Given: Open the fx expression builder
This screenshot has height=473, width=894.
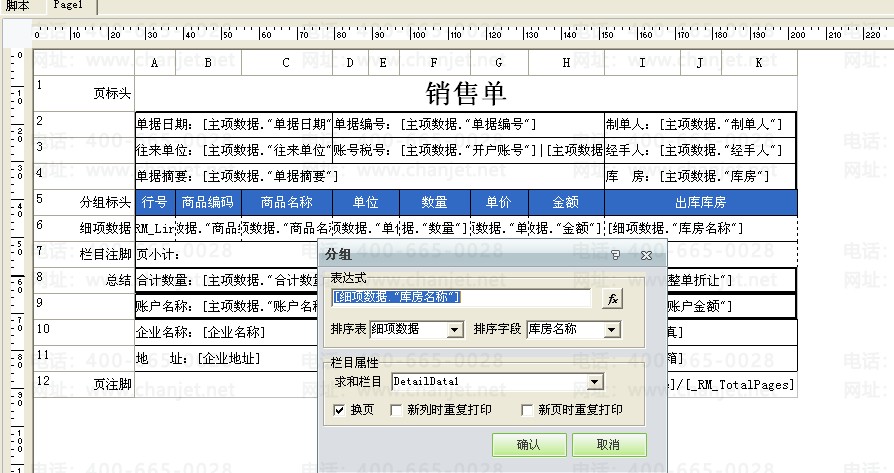Looking at the screenshot, I should pyautogui.click(x=612, y=298).
